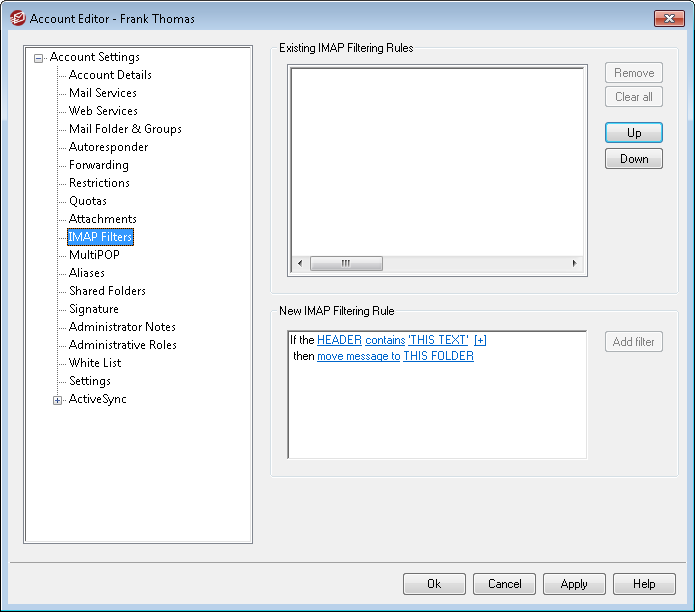Select Mail Services tree item
The image size is (695, 612).
[103, 93]
